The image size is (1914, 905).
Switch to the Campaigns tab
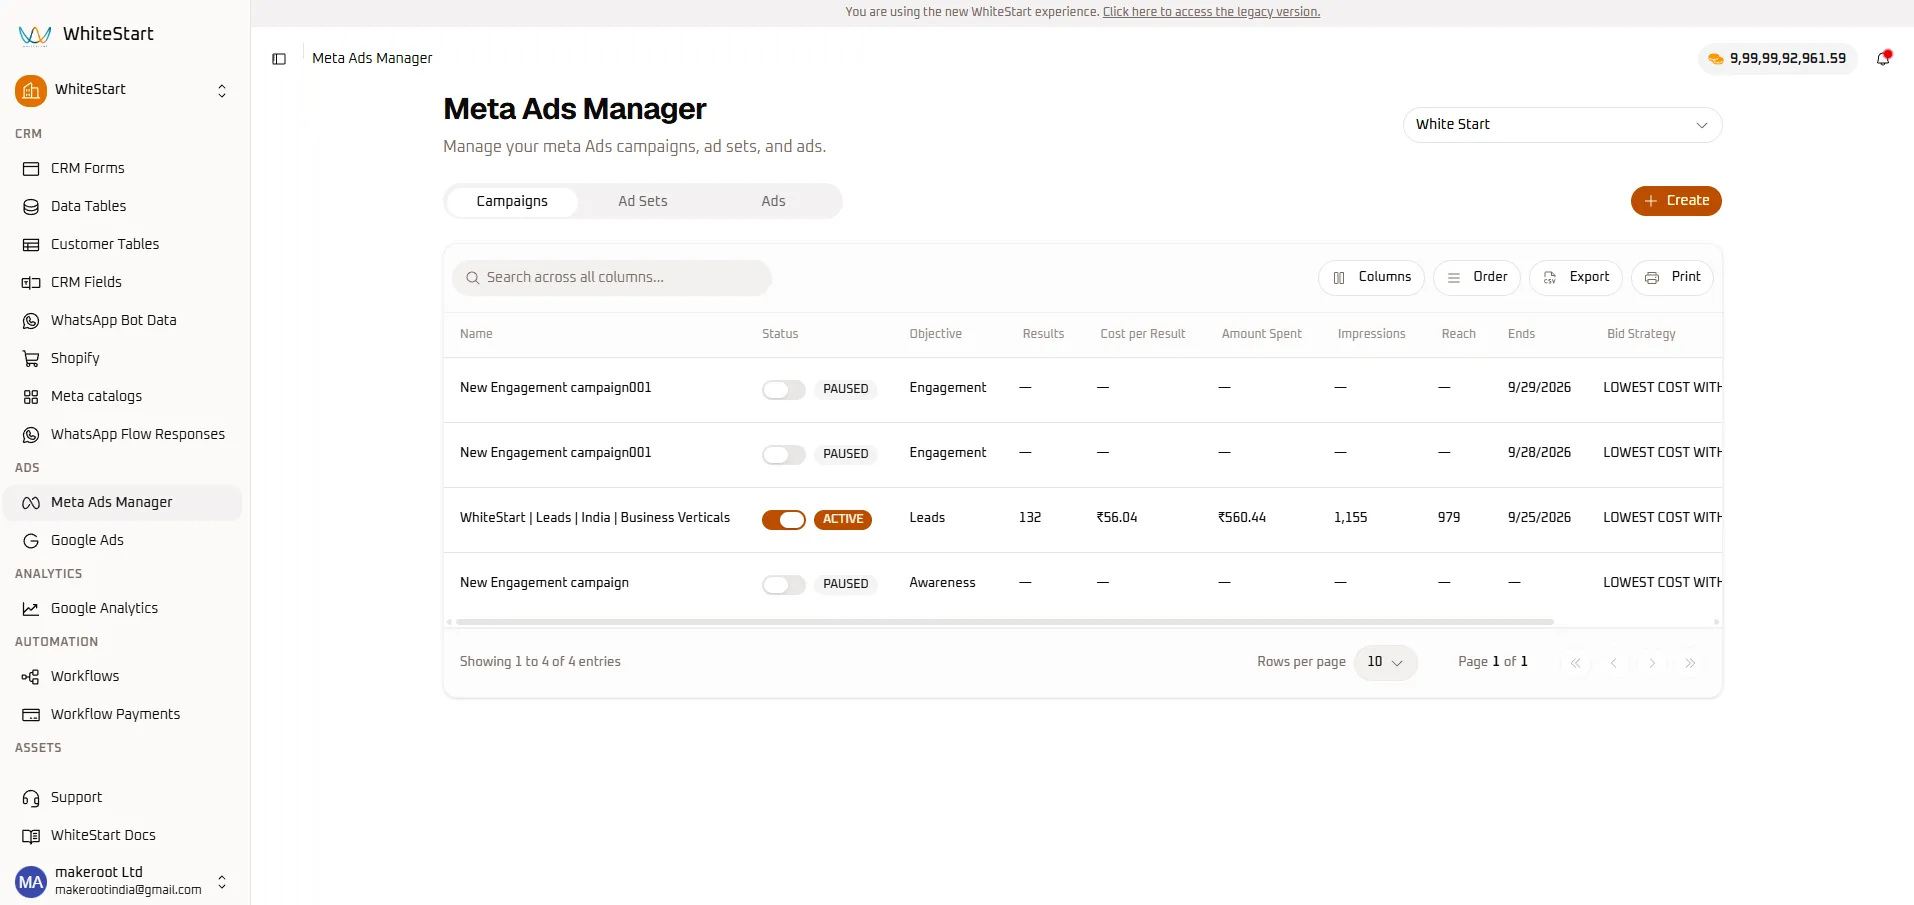(512, 202)
